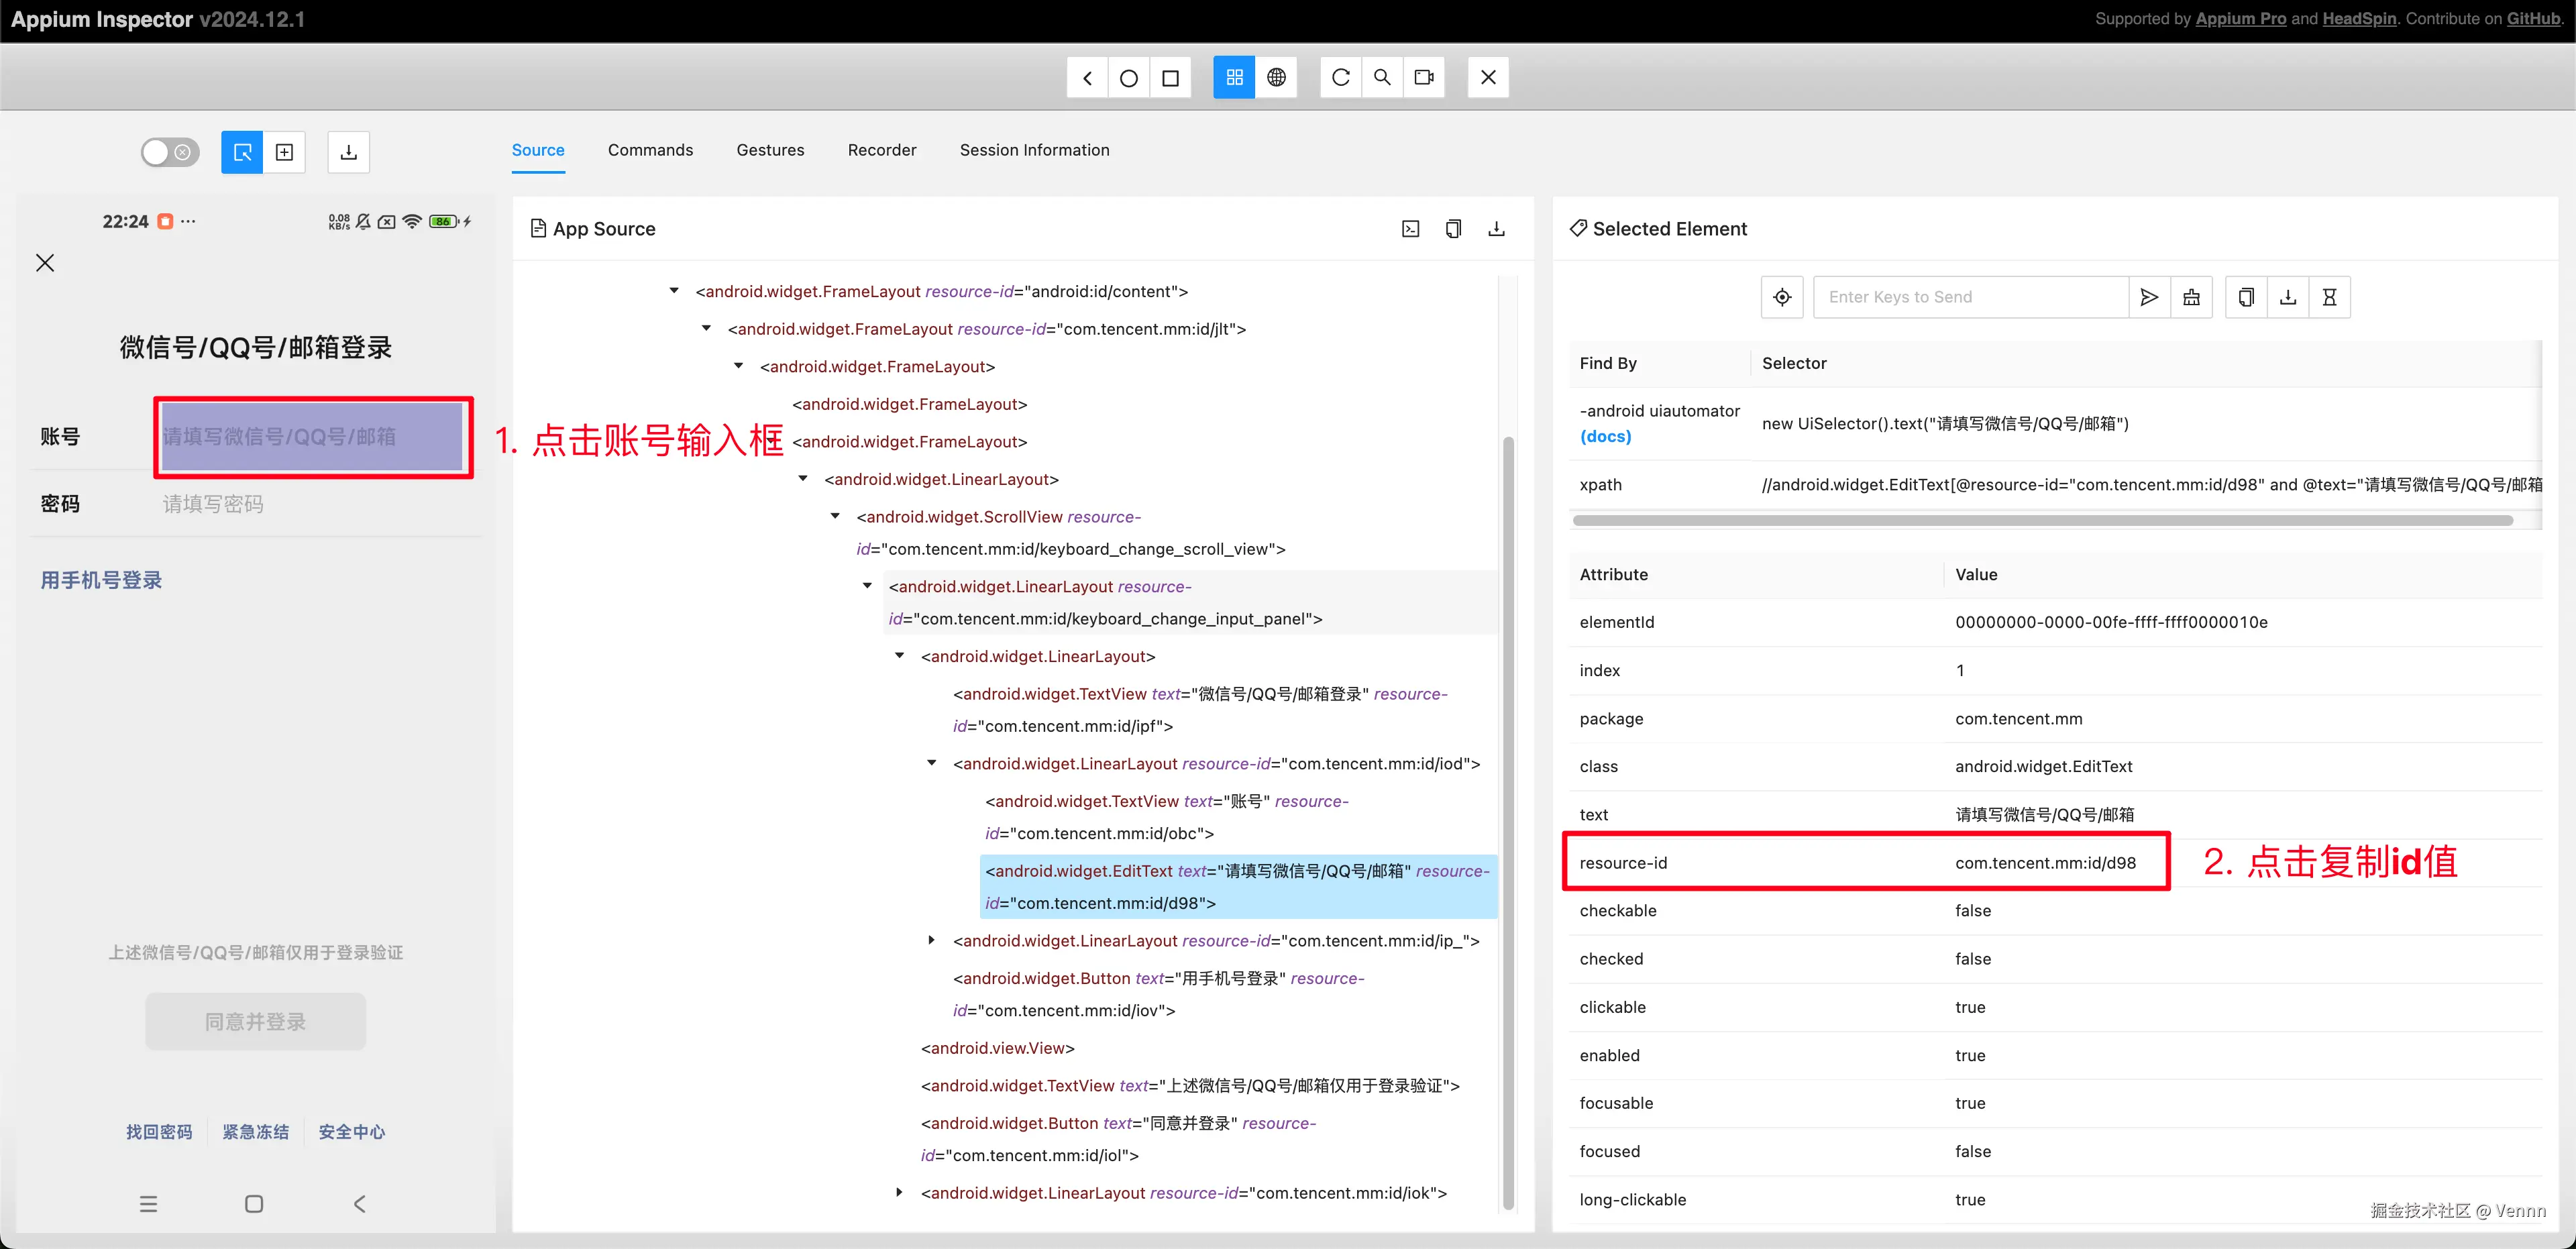2576x1249 pixels.
Task: Focus the Enter Keys to Send field
Action: tap(1970, 297)
